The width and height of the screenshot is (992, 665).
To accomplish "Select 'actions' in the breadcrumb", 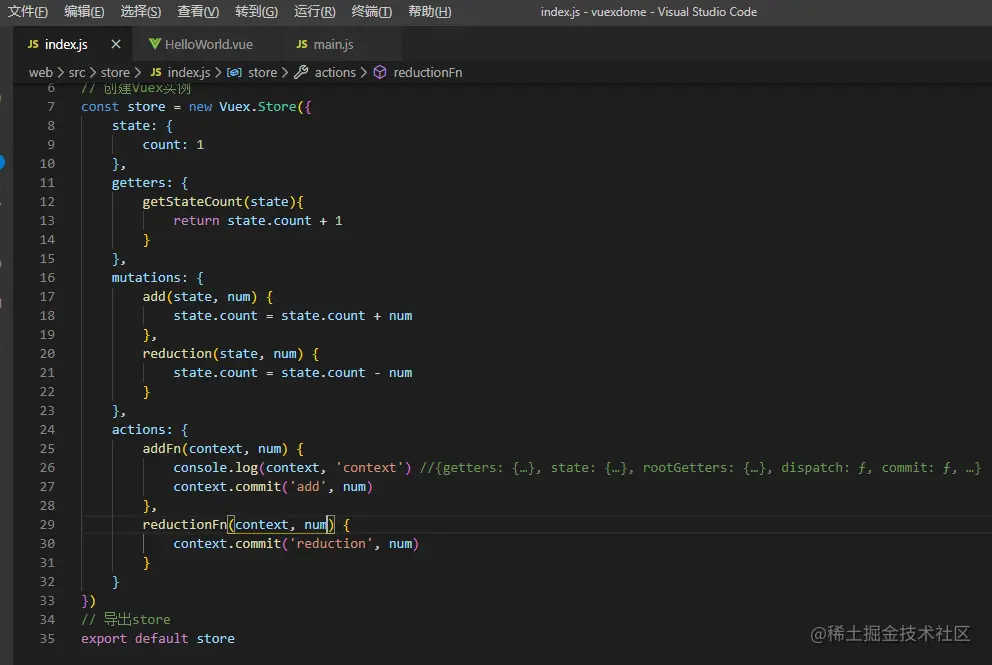I will (x=335, y=73).
